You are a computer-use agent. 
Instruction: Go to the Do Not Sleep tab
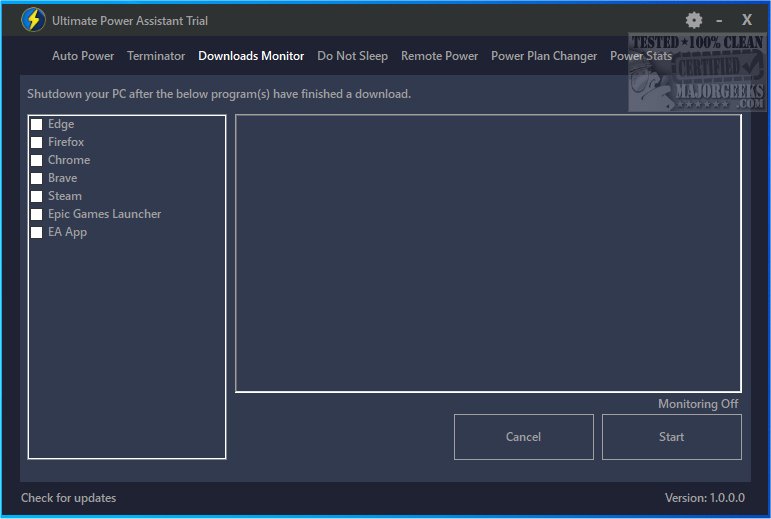click(352, 56)
